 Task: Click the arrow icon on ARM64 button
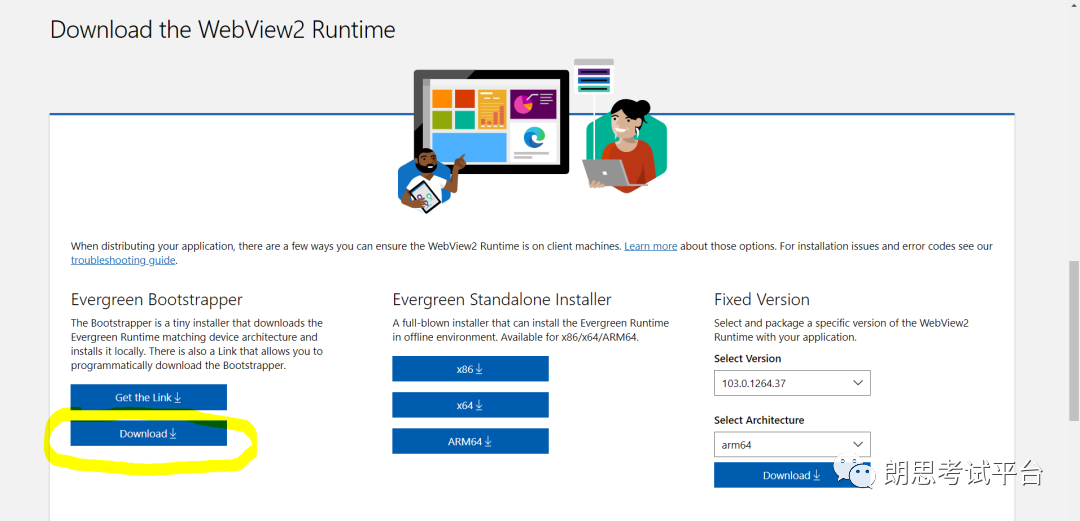click(x=489, y=442)
